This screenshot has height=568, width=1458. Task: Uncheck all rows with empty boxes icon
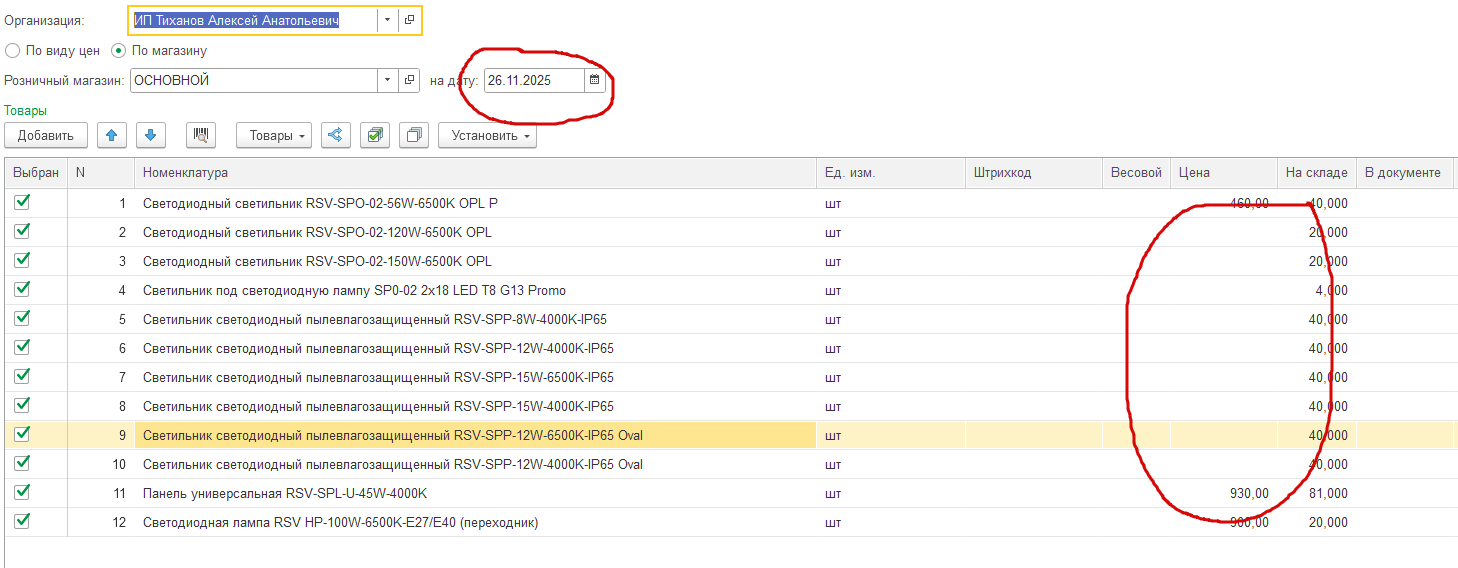(x=413, y=135)
